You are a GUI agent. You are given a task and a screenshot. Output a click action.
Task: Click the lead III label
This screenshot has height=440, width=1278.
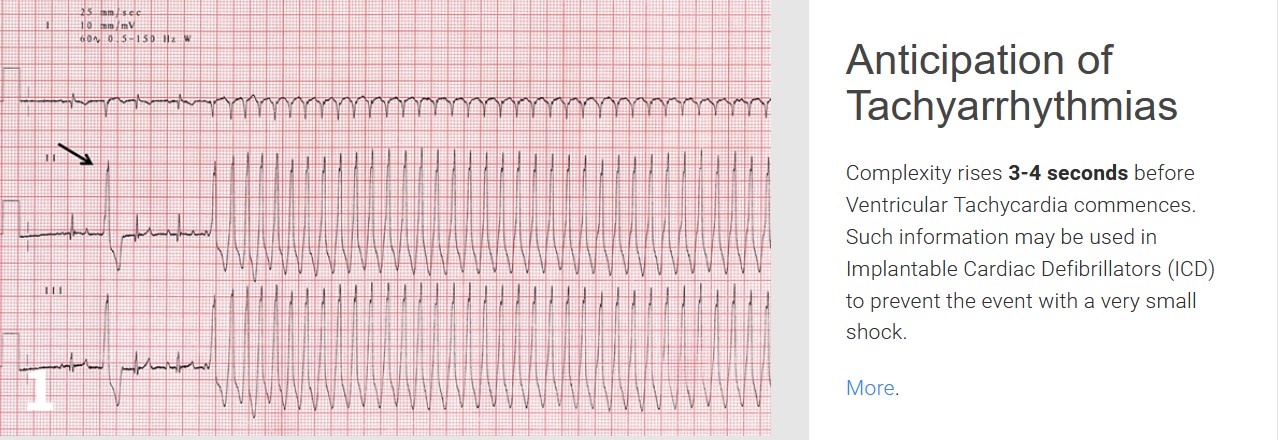point(54,290)
